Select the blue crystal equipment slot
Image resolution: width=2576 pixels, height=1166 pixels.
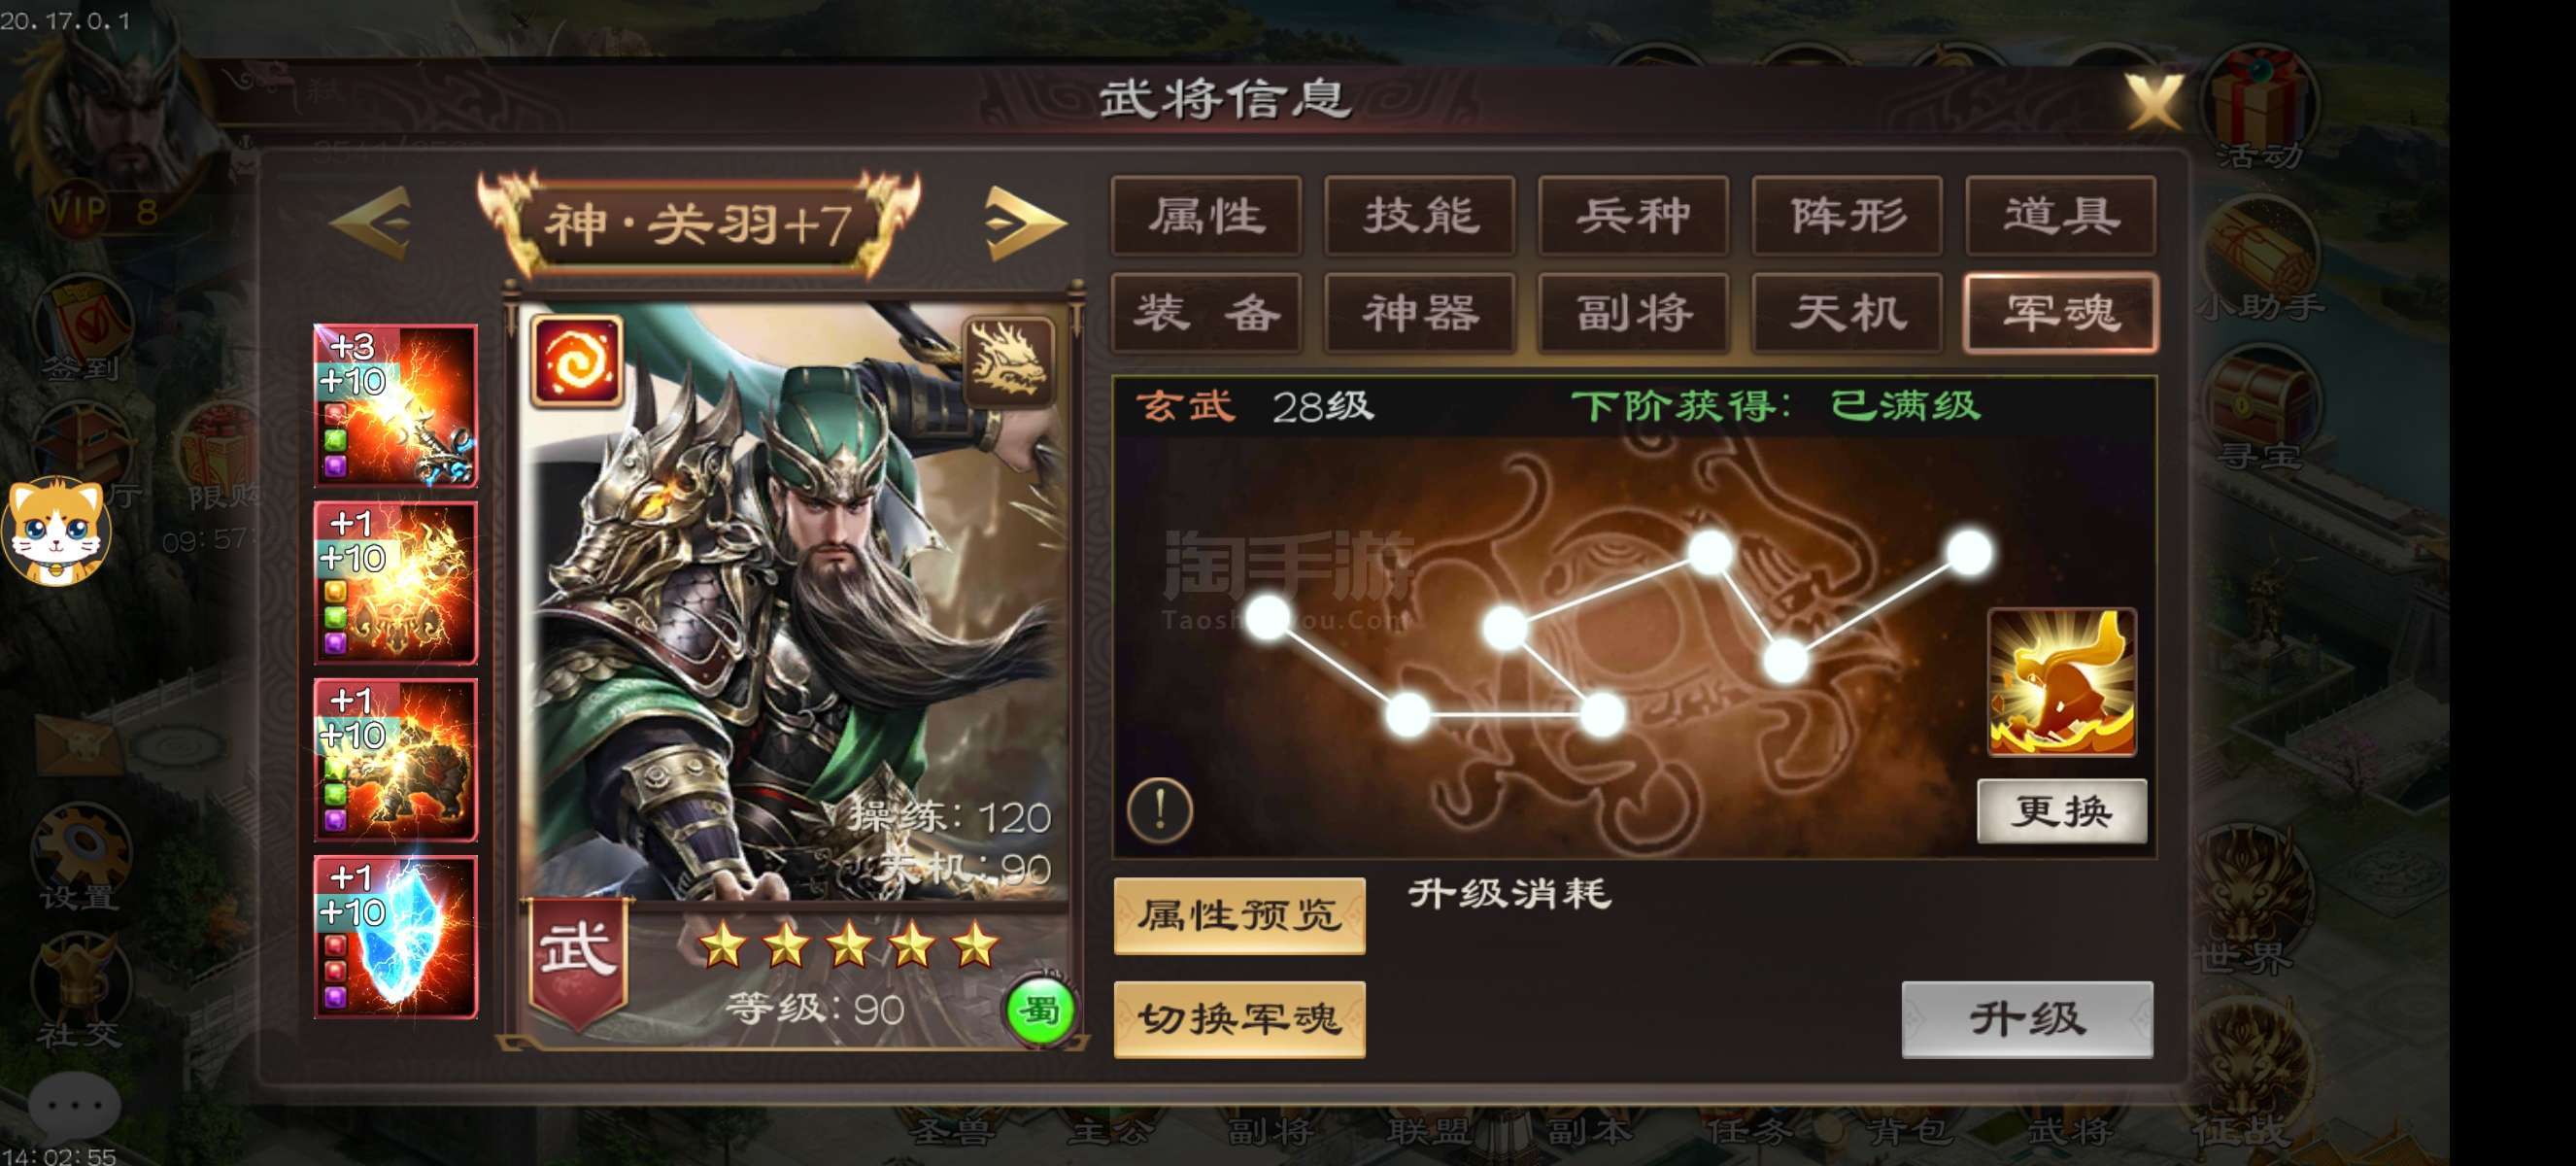point(396,937)
